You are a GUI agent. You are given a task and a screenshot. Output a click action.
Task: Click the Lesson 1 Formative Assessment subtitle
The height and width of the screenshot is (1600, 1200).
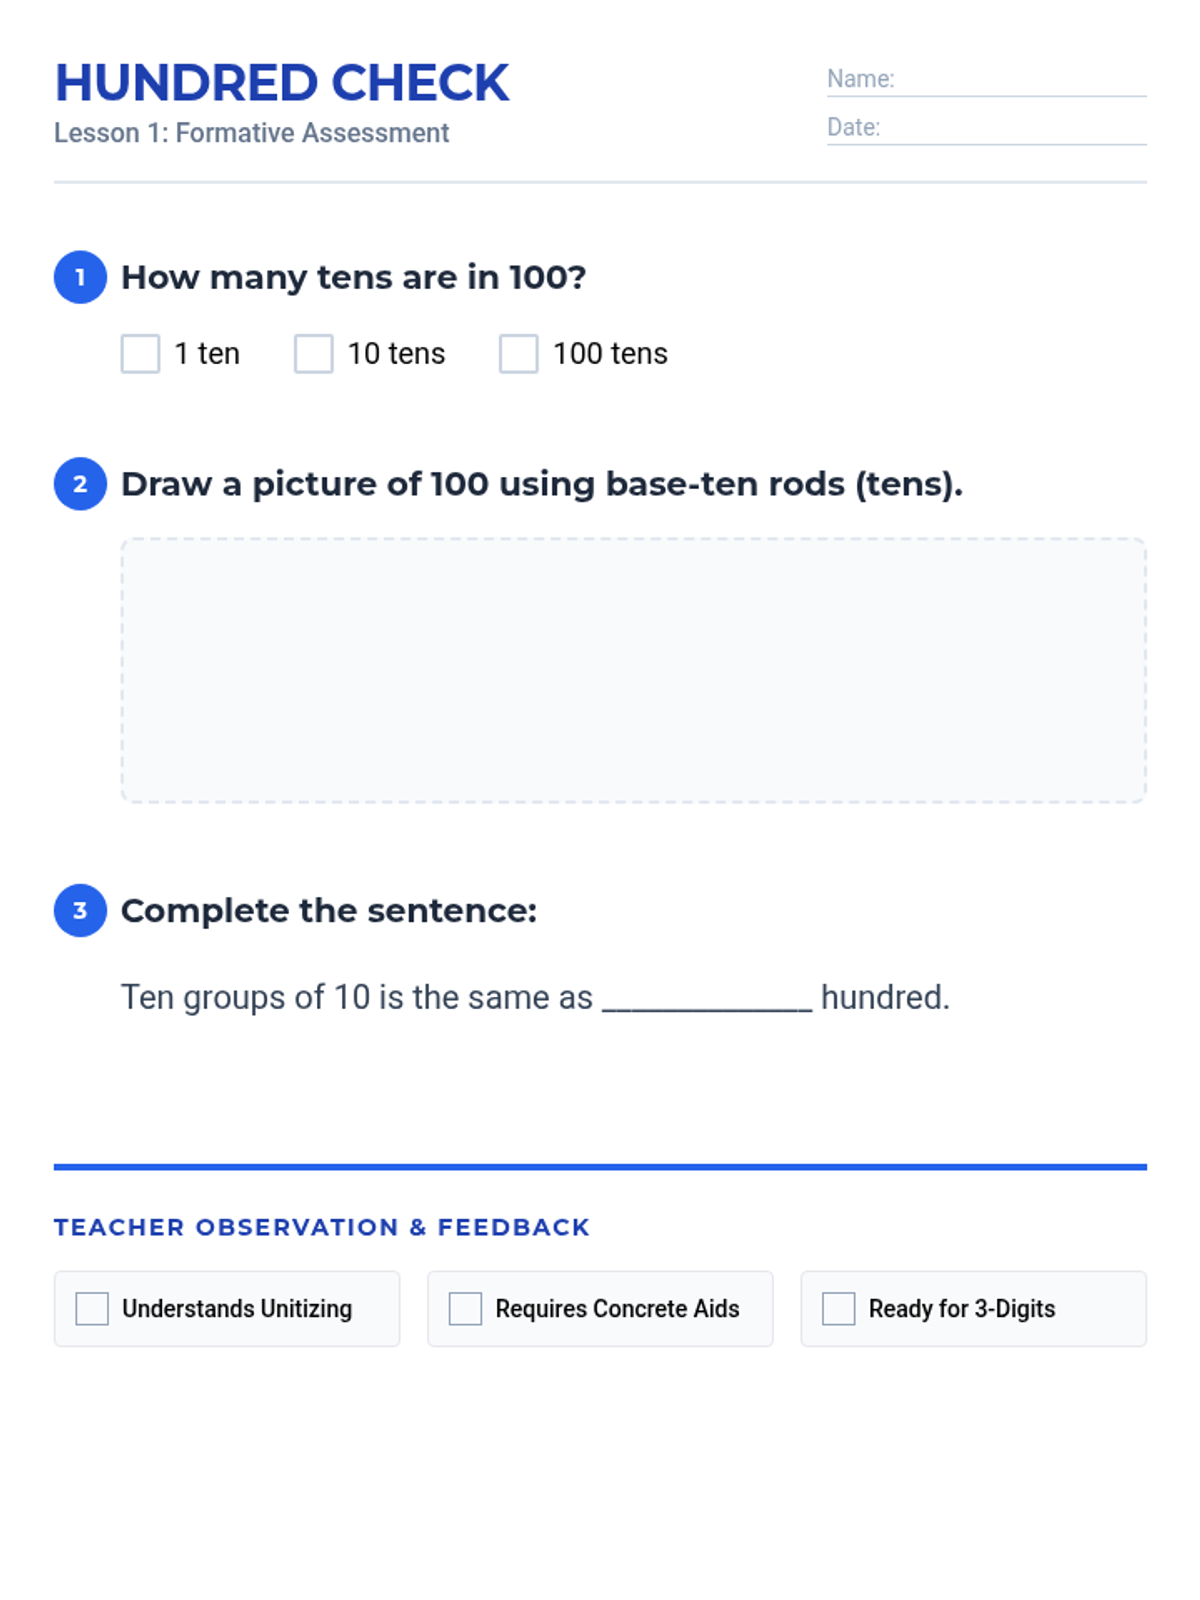click(251, 133)
